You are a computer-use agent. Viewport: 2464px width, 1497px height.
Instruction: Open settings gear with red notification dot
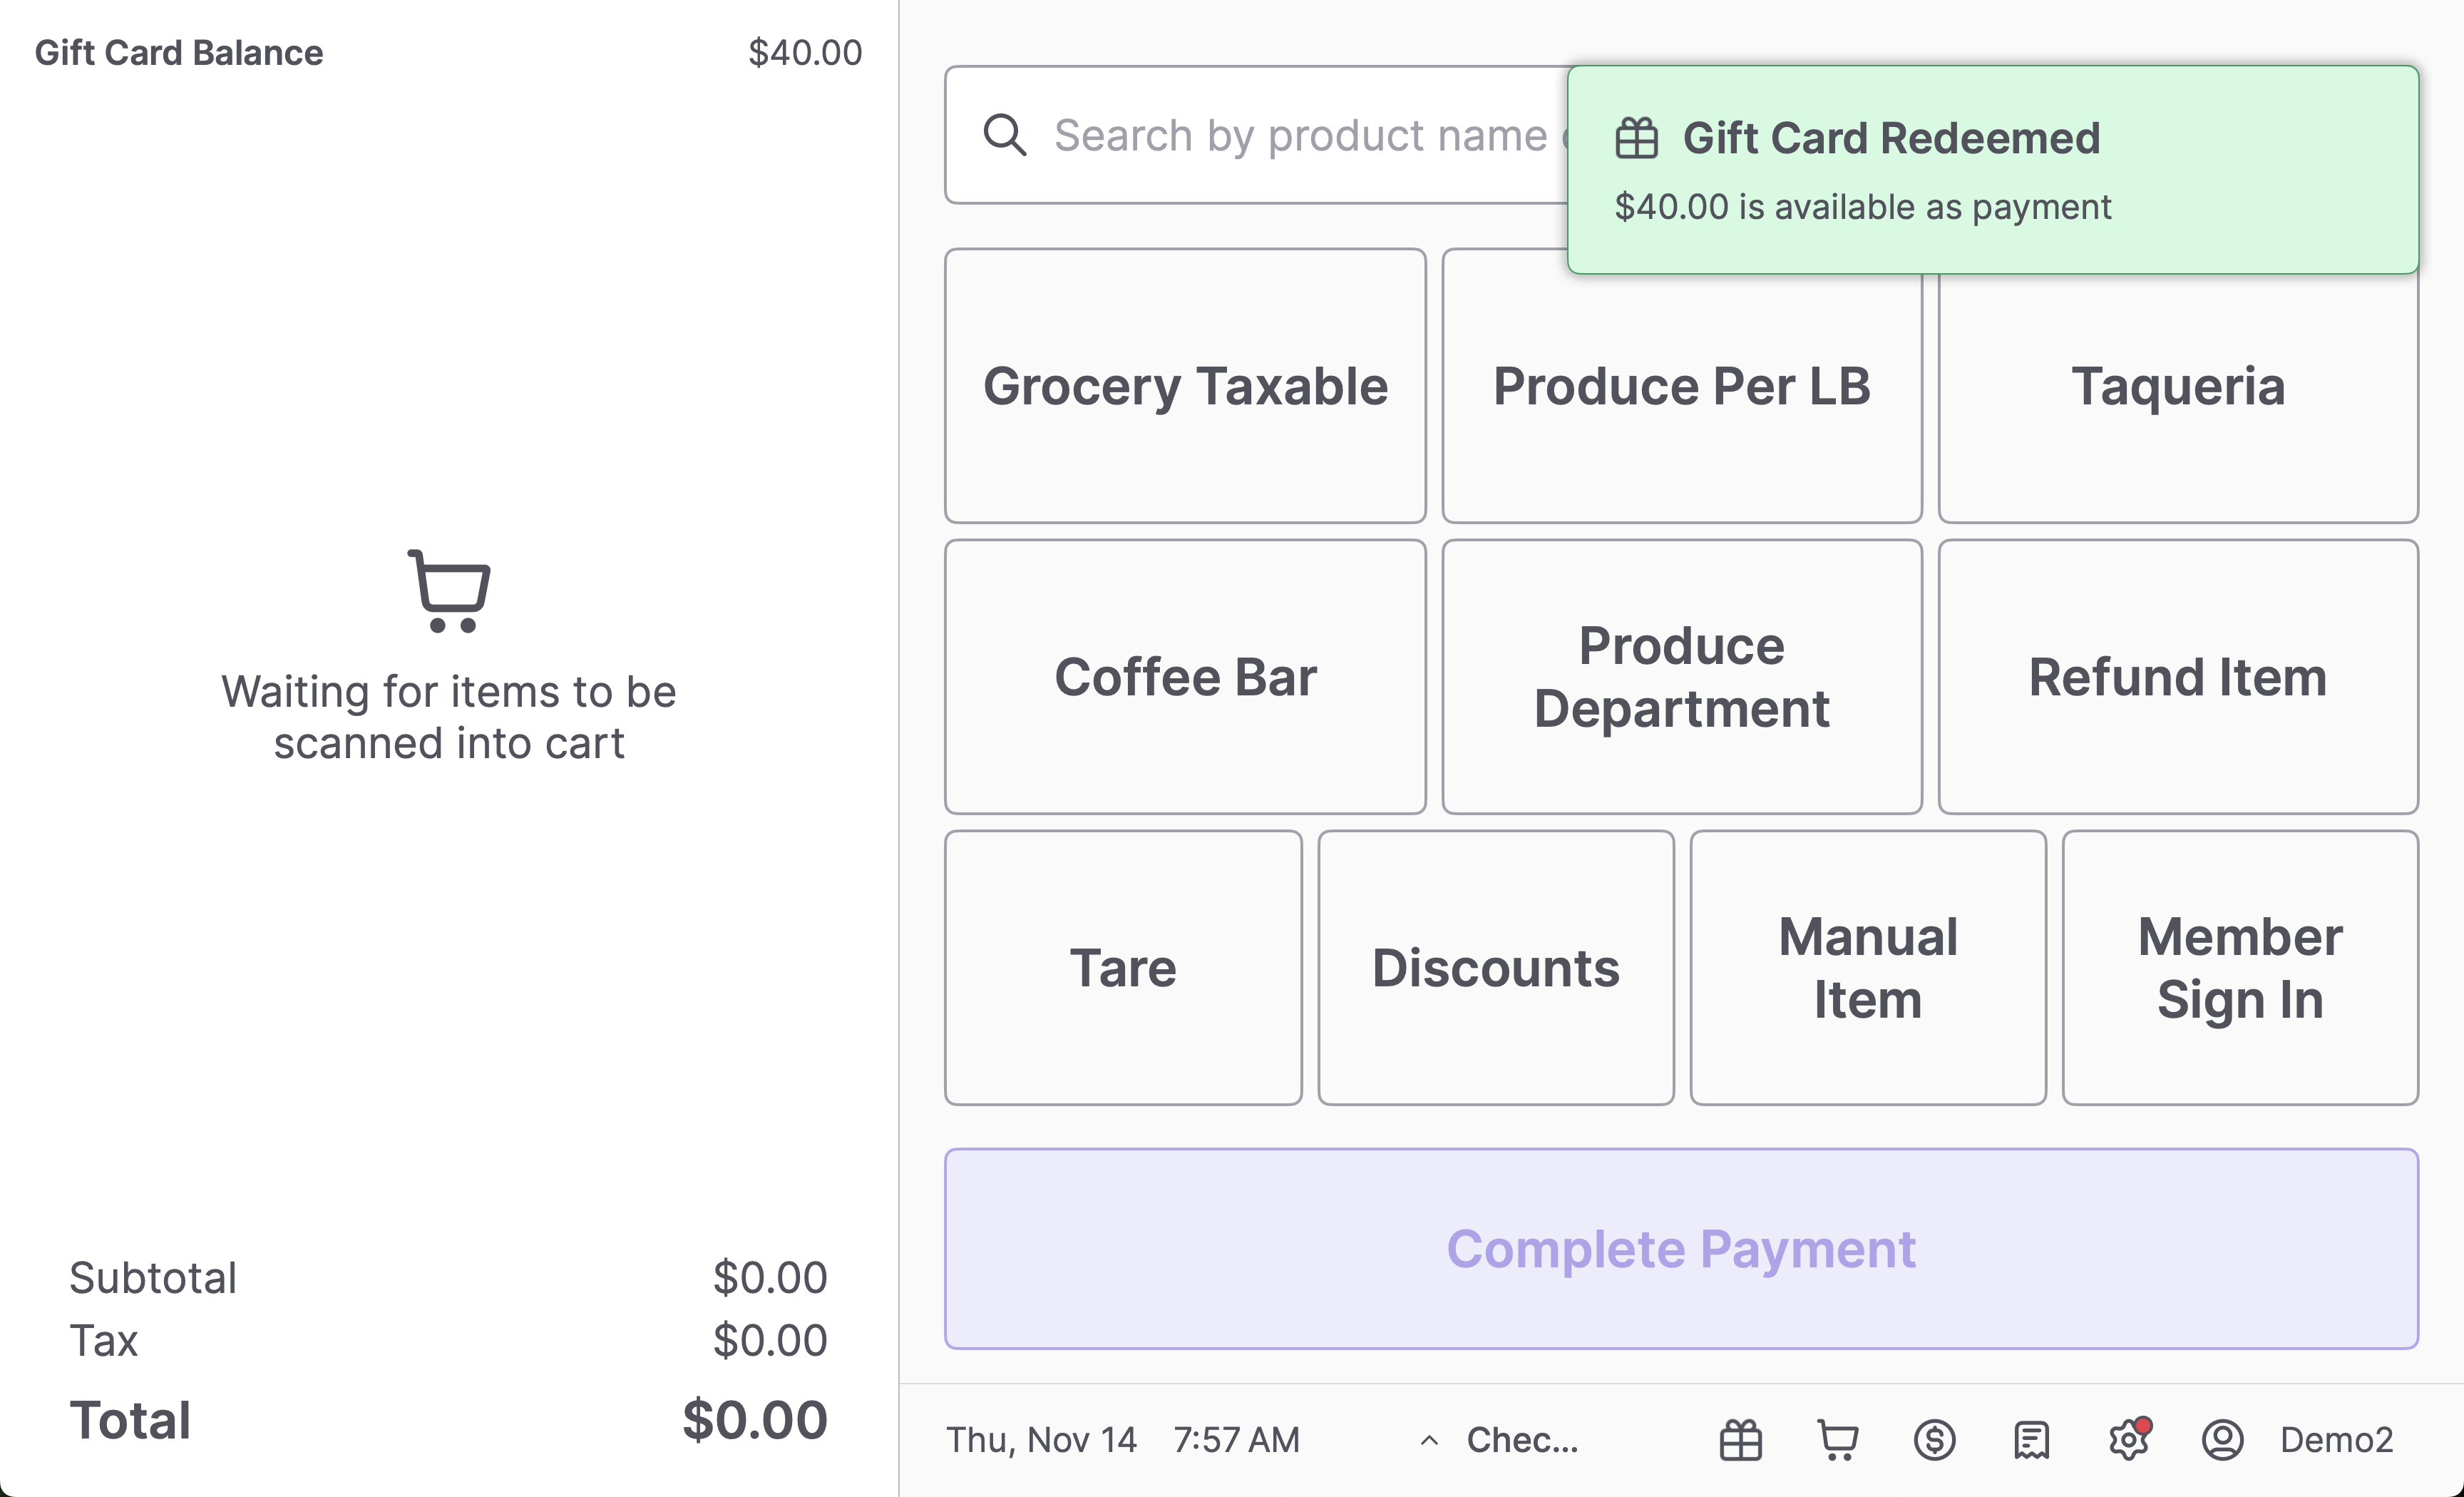coord(2129,1438)
